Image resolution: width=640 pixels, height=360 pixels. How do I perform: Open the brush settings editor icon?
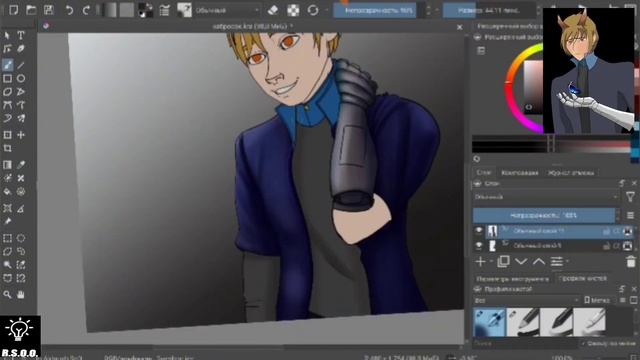[x=164, y=10]
